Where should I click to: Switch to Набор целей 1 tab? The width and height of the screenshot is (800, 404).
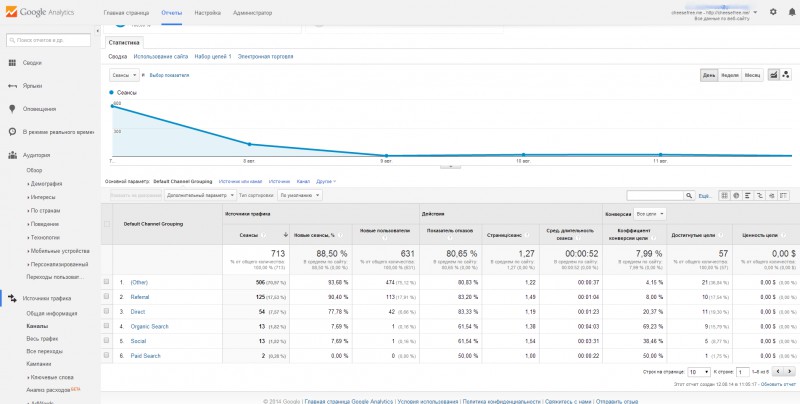(213, 57)
